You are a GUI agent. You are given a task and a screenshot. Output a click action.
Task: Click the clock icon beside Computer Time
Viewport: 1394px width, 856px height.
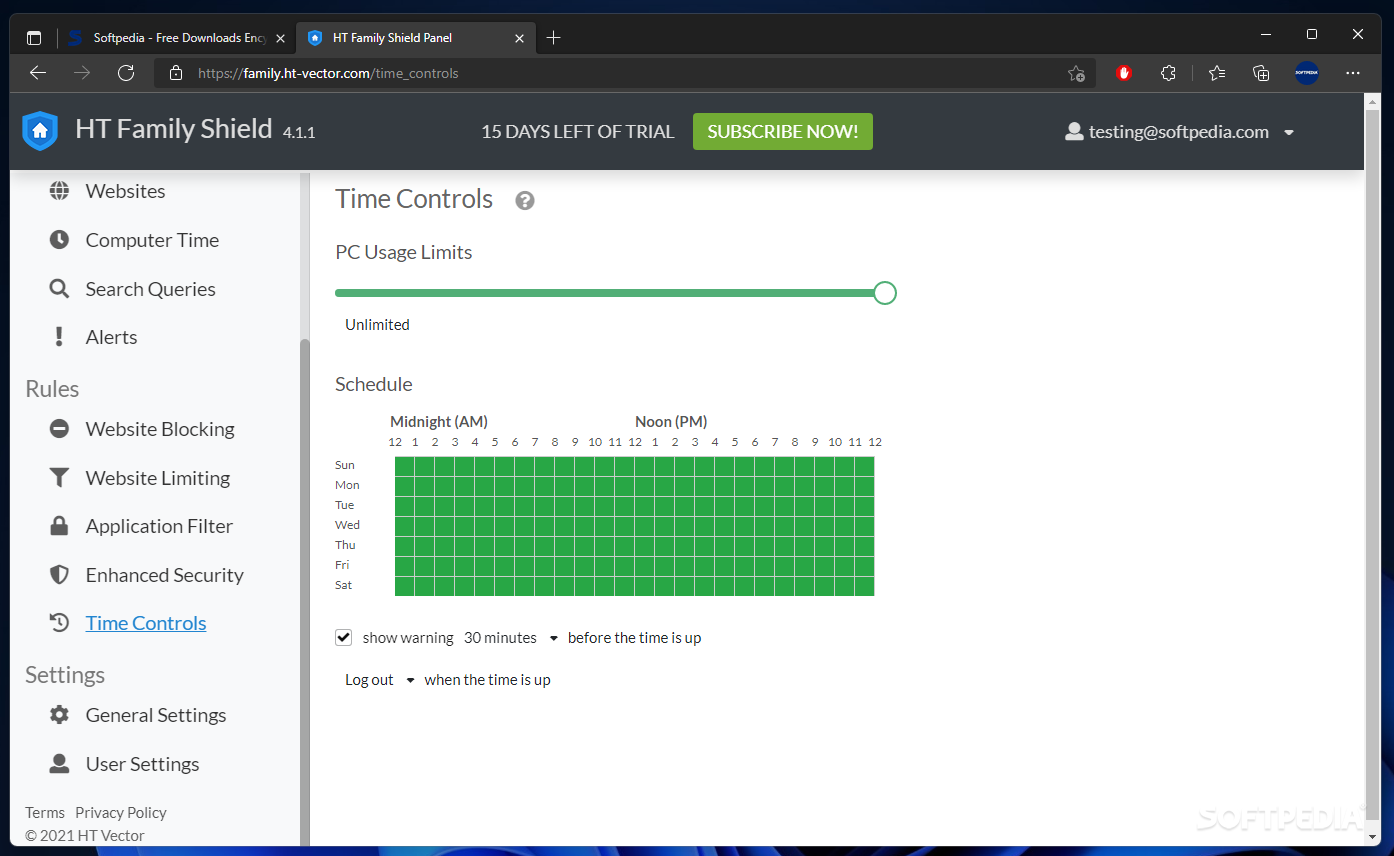(x=60, y=240)
